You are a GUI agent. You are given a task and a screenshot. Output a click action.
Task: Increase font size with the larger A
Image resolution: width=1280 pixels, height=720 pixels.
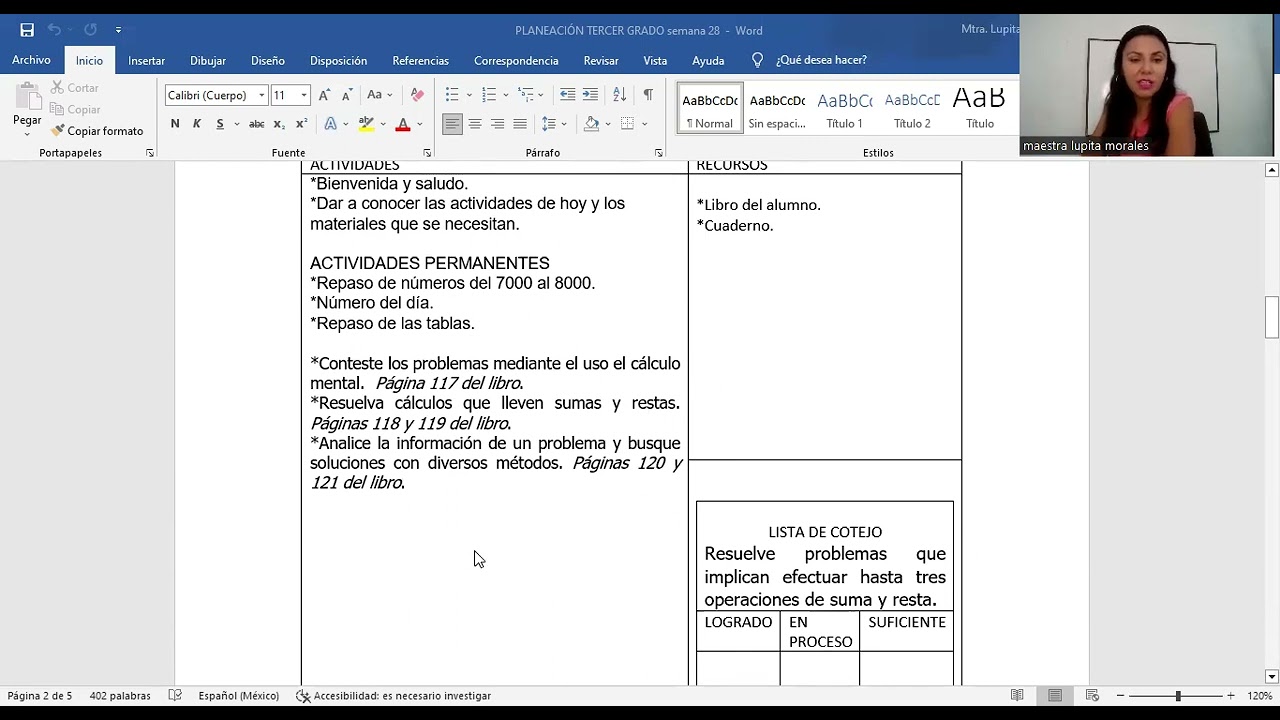click(326, 95)
